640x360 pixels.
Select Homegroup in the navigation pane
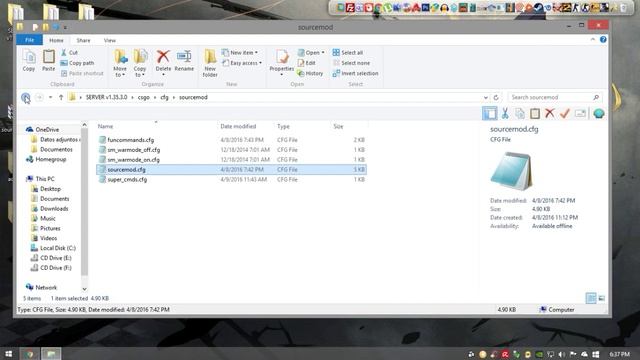51,159
